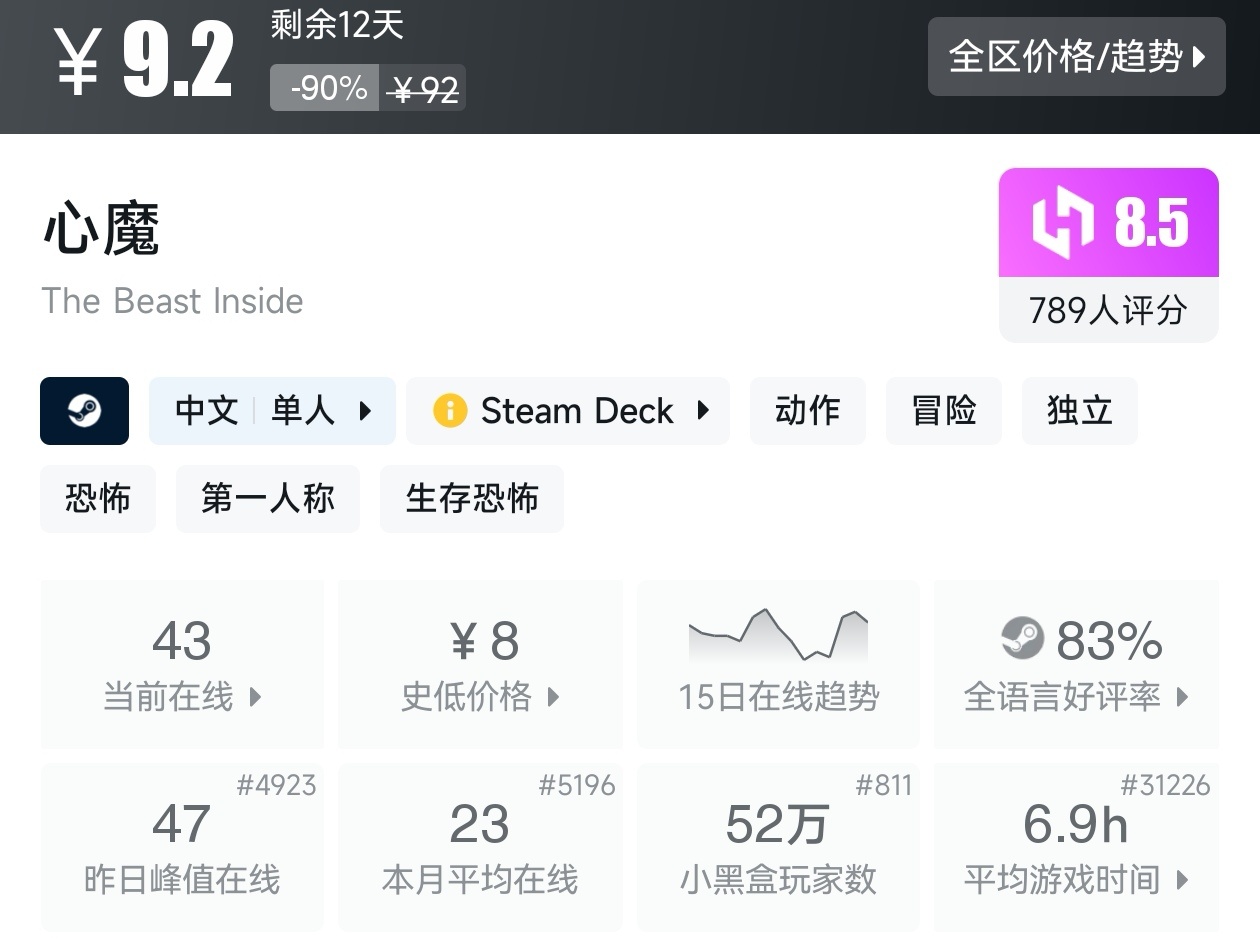Select the 冒险 genre tag

coord(943,411)
